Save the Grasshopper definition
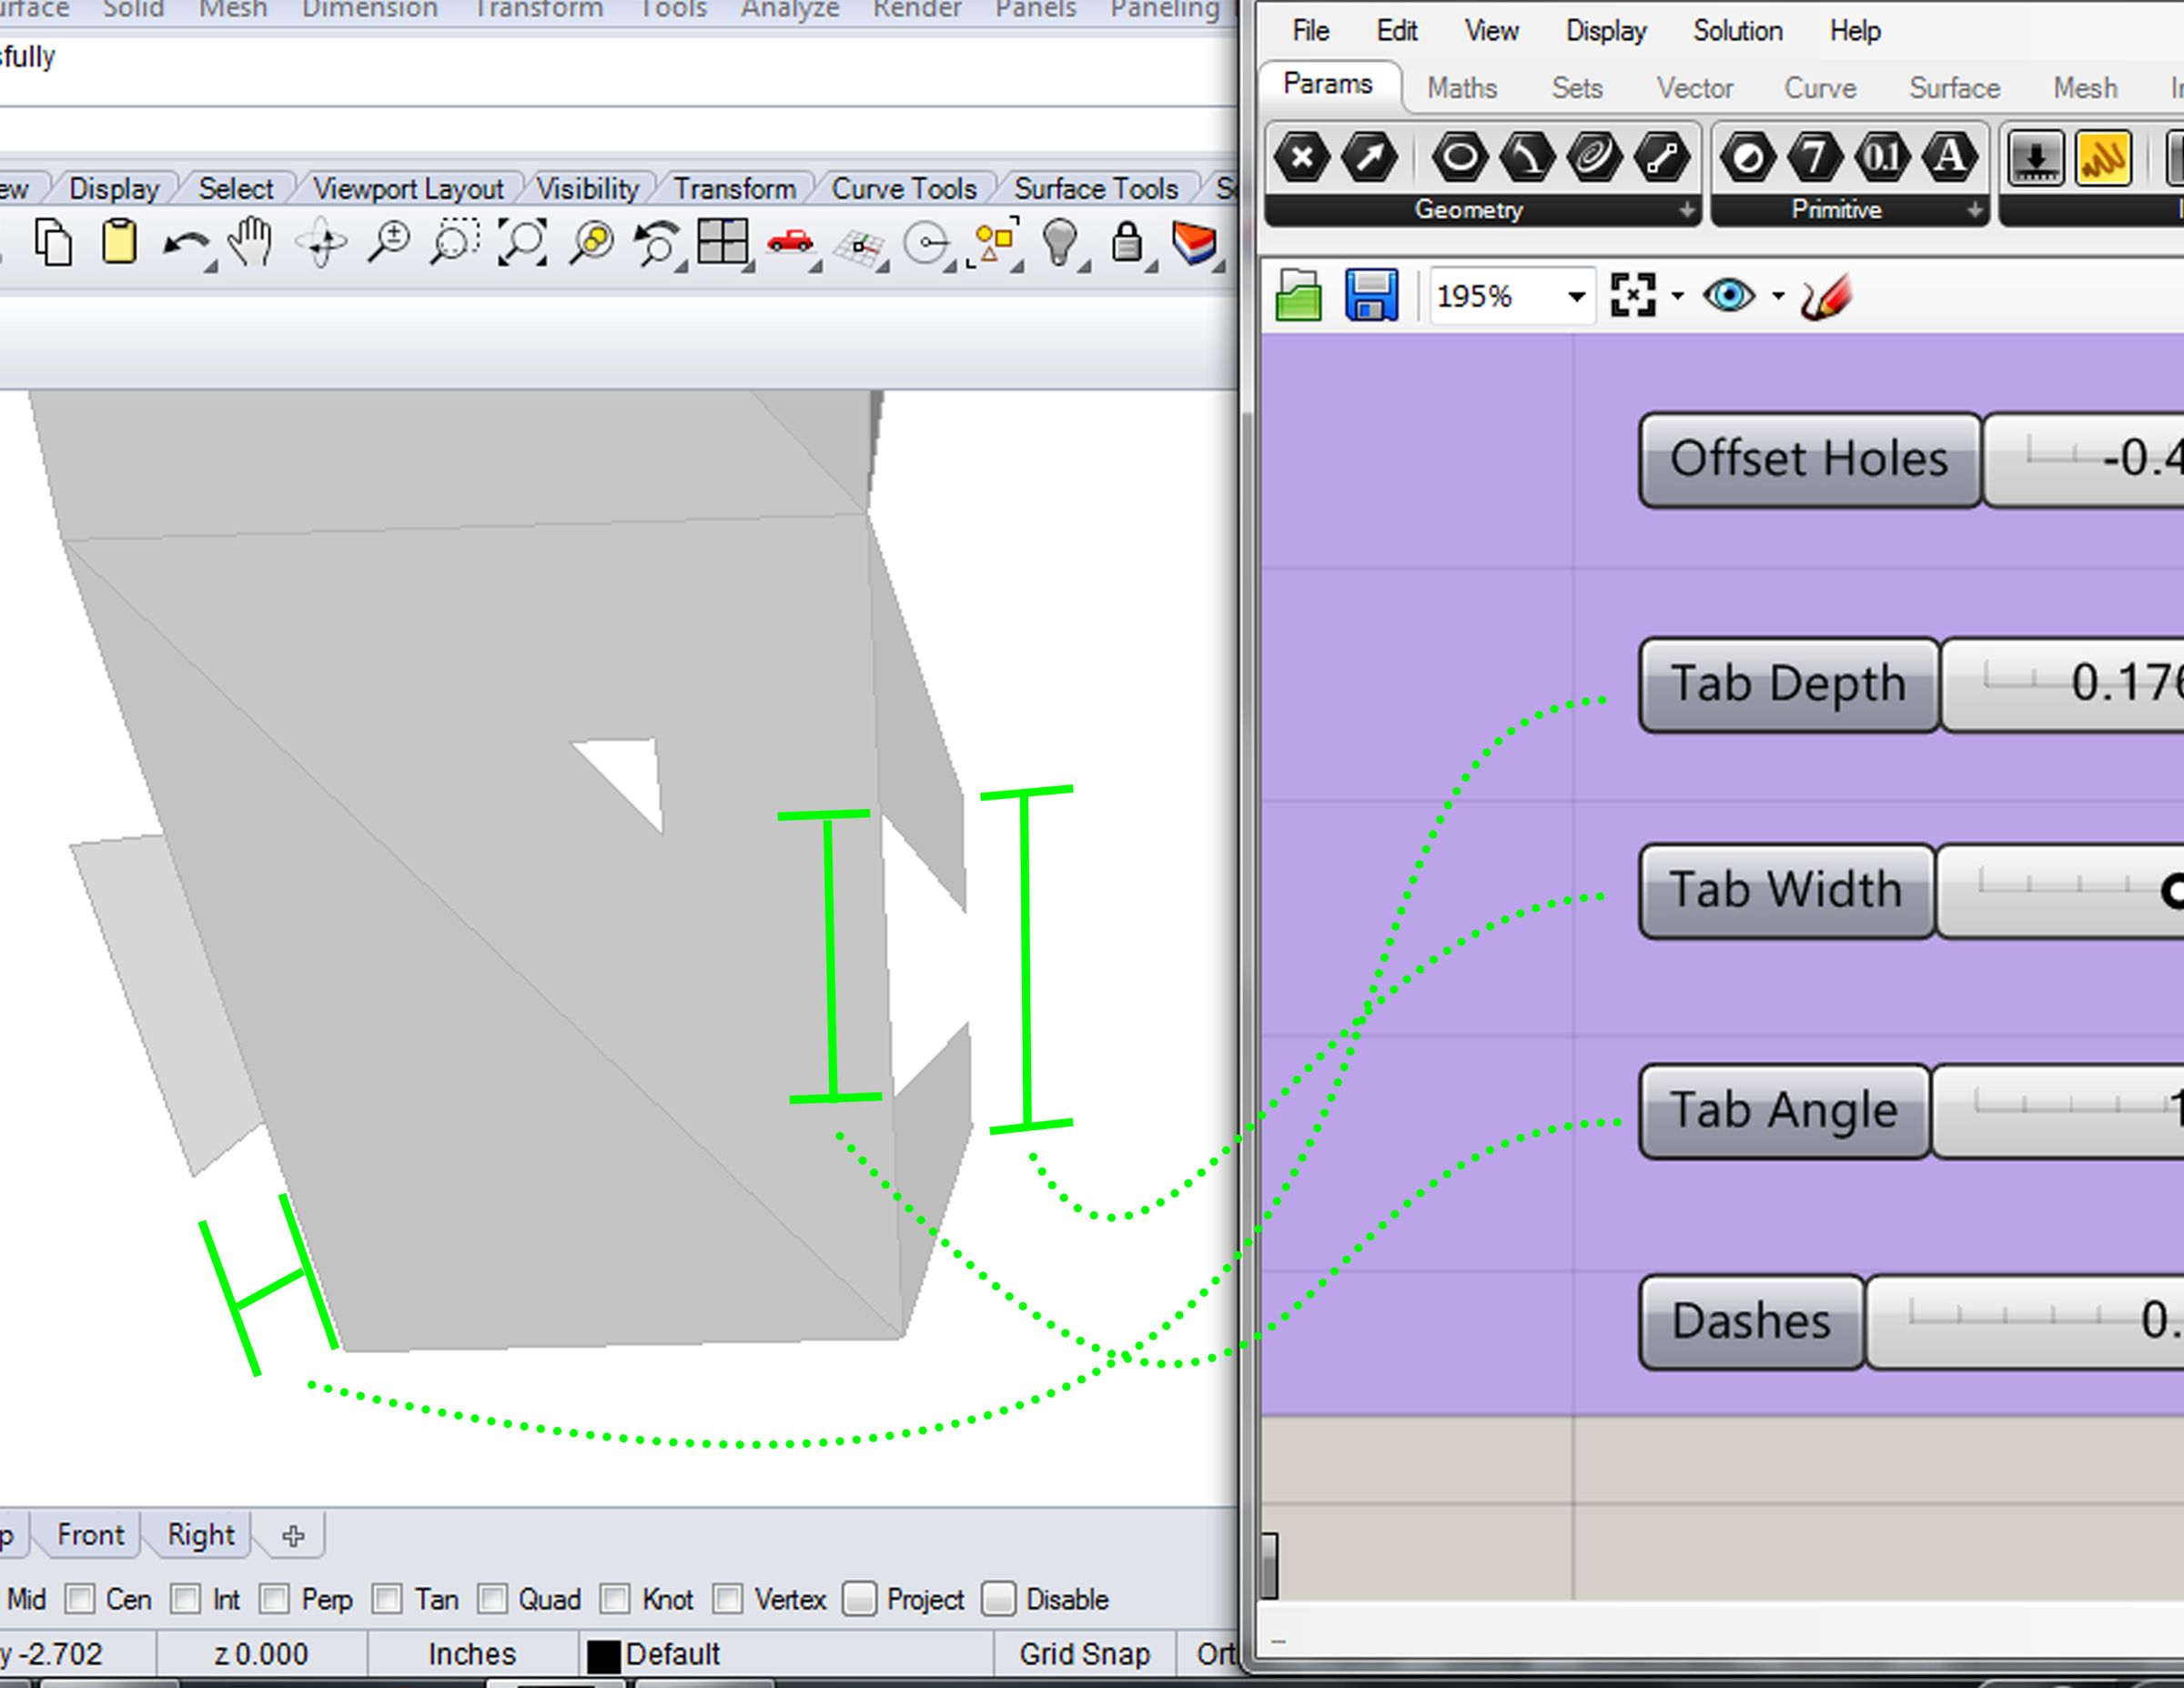Viewport: 2184px width, 1688px height. point(1372,295)
